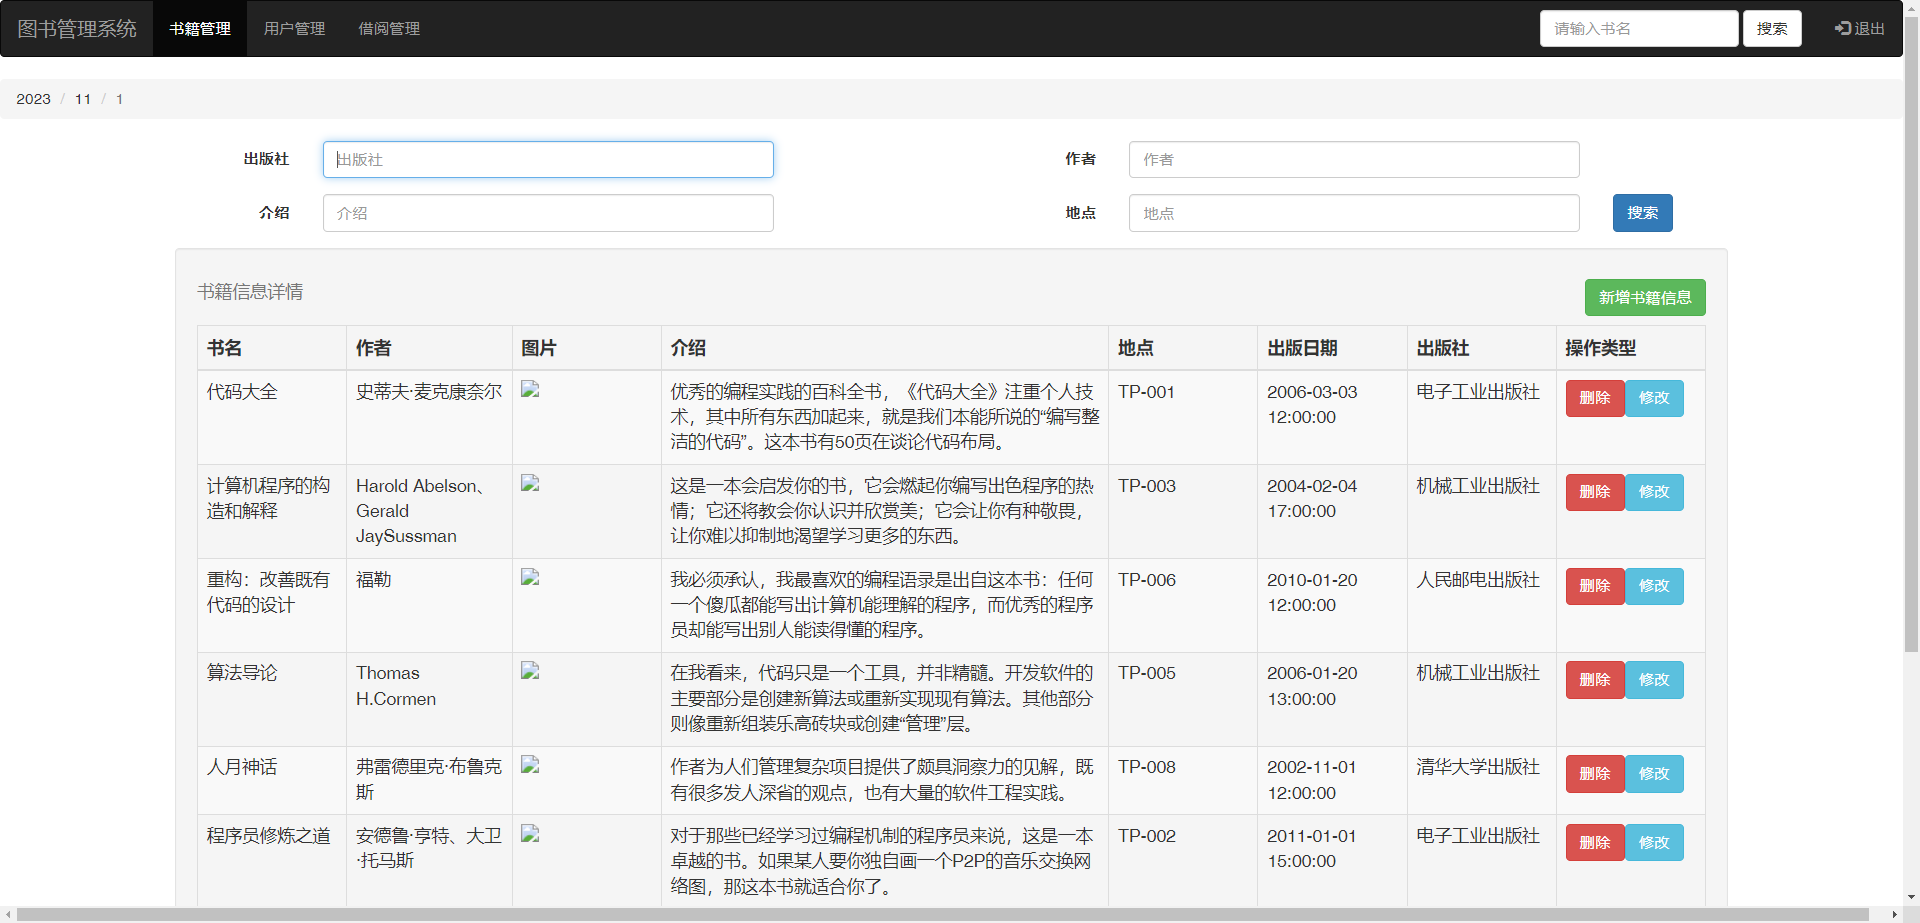Focus the 作者 filter input

pos(1354,160)
